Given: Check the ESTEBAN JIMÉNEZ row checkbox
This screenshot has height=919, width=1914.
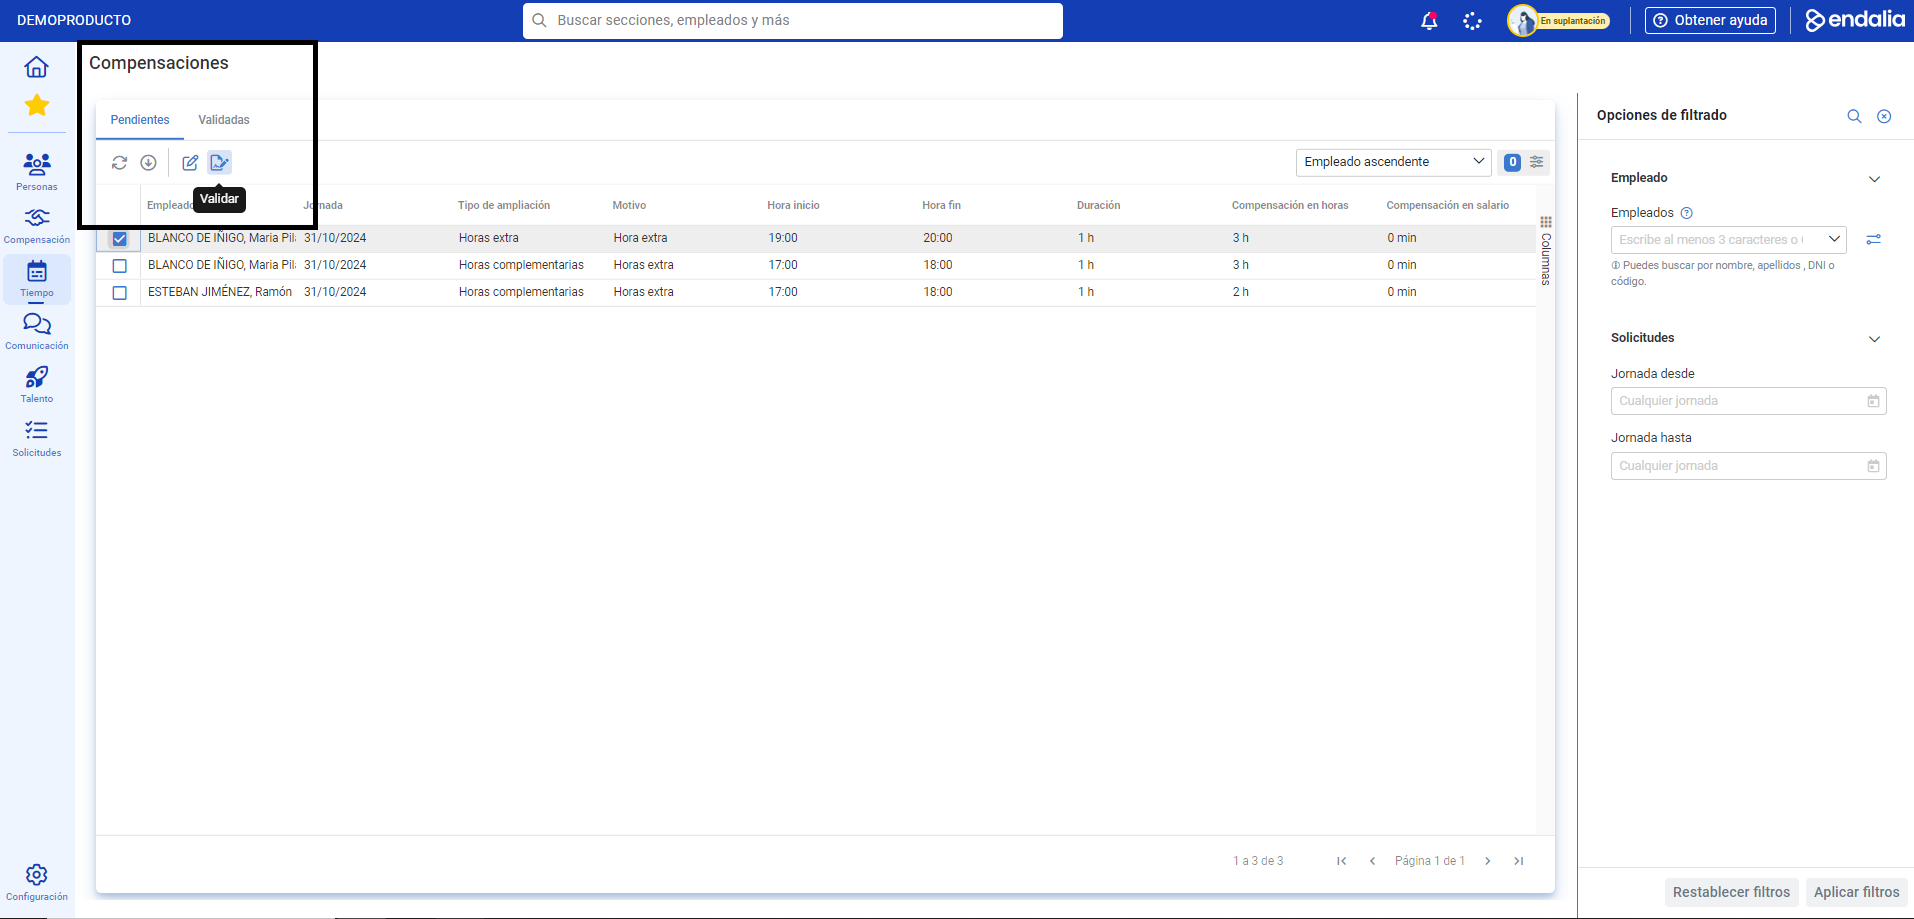Looking at the screenshot, I should pyautogui.click(x=120, y=293).
